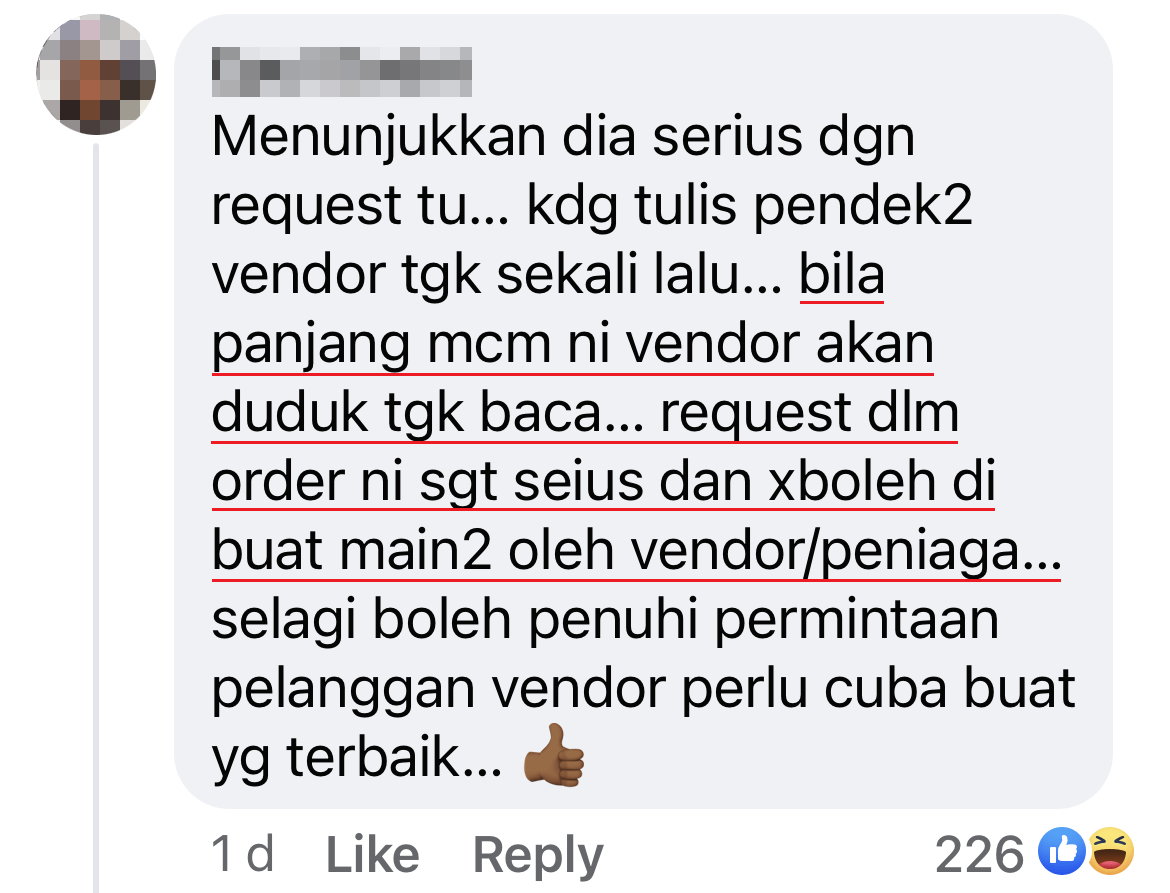This screenshot has height=893, width=1170.
Task: Click the text "selagi boleh penuhi permintaan"
Action: coord(605,621)
